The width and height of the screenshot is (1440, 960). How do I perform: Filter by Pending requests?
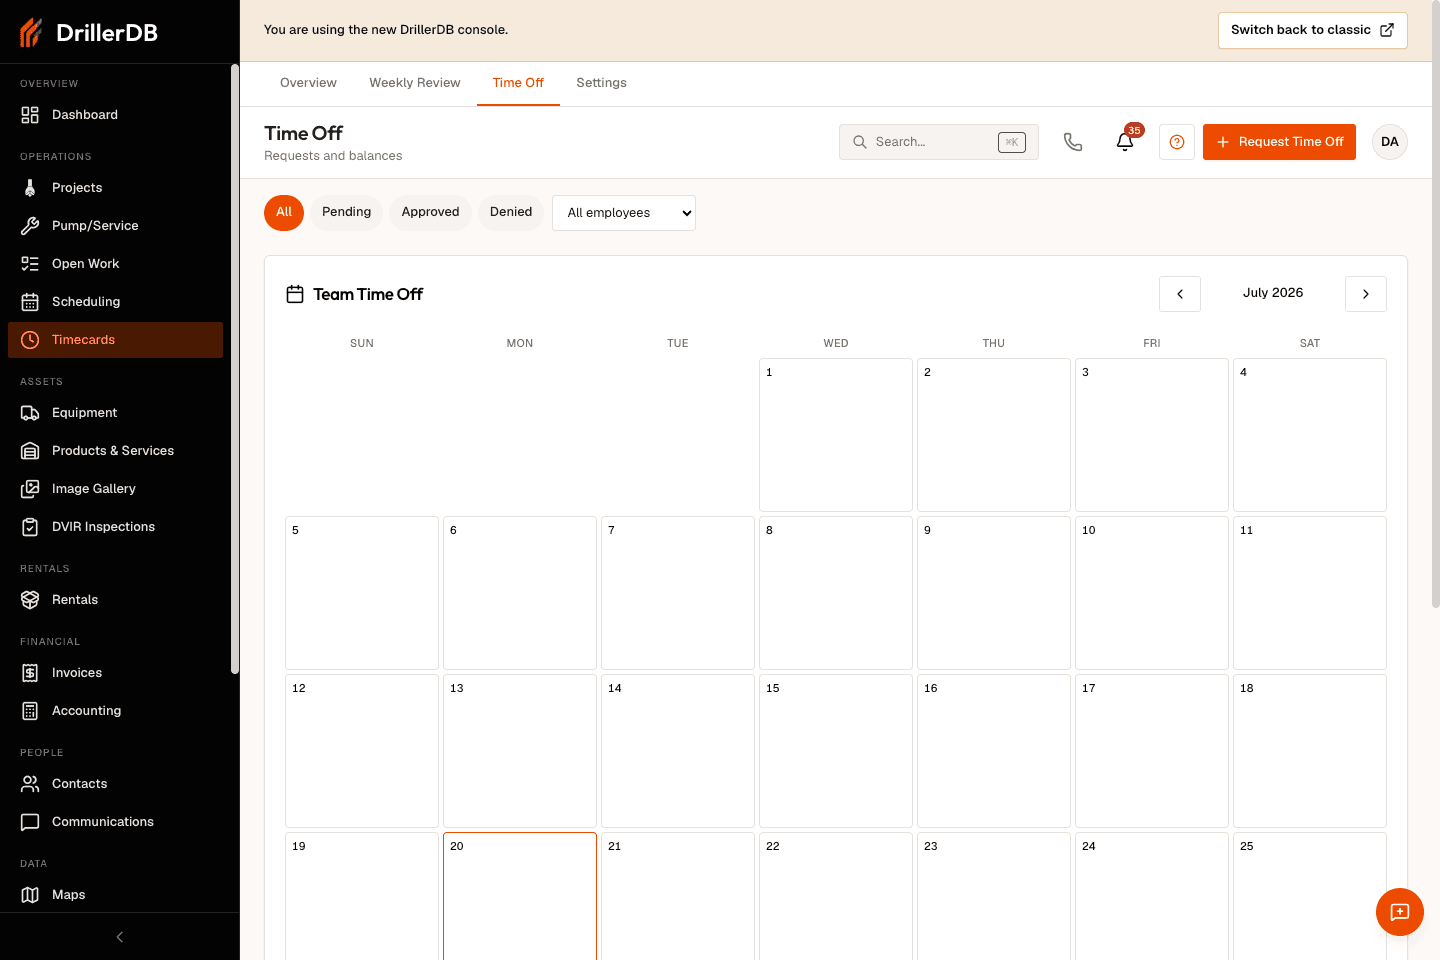pos(346,213)
